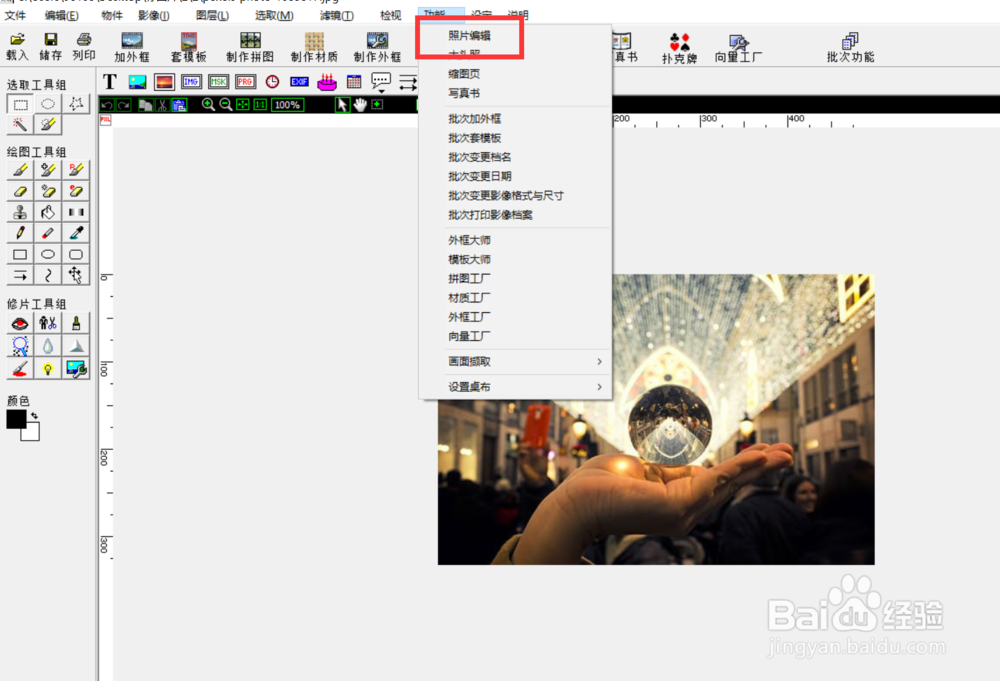Screen dimensions: 1000x681
Task: Click the copy icon in black toolbar
Action: click(145, 105)
